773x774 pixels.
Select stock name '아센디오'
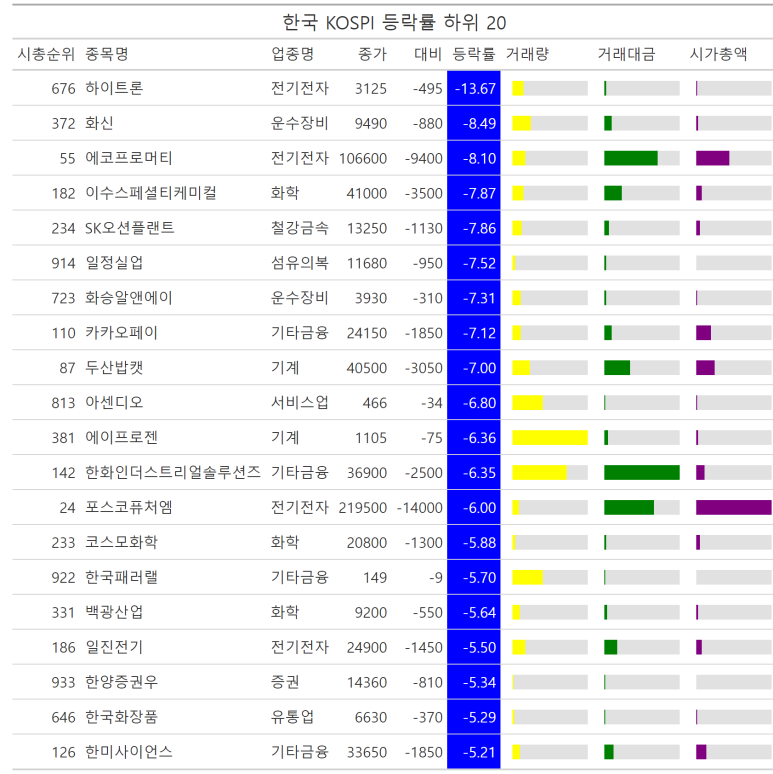tap(114, 403)
